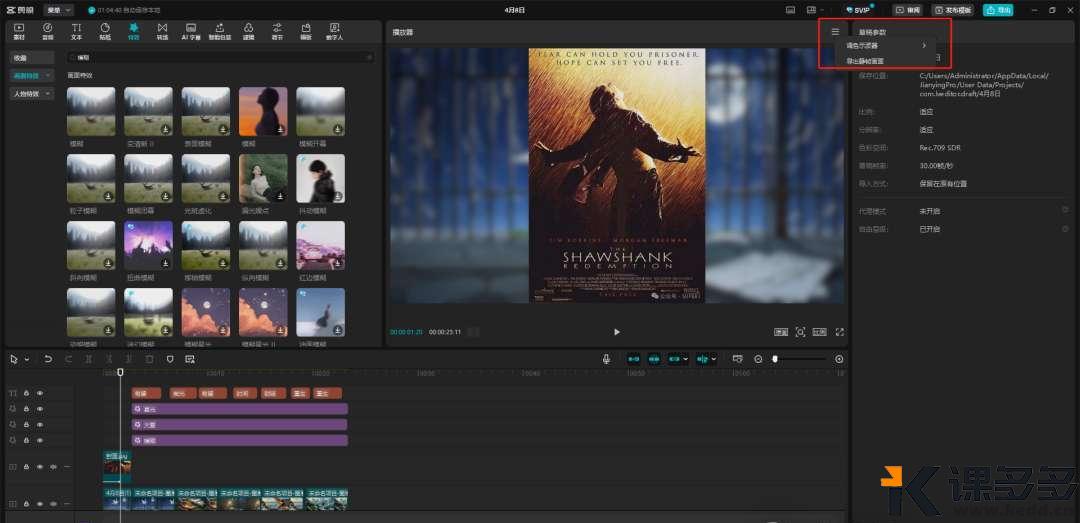The image size is (1080, 523).
Task: Click the redo arrow in timeline toolbar
Action: [68, 359]
